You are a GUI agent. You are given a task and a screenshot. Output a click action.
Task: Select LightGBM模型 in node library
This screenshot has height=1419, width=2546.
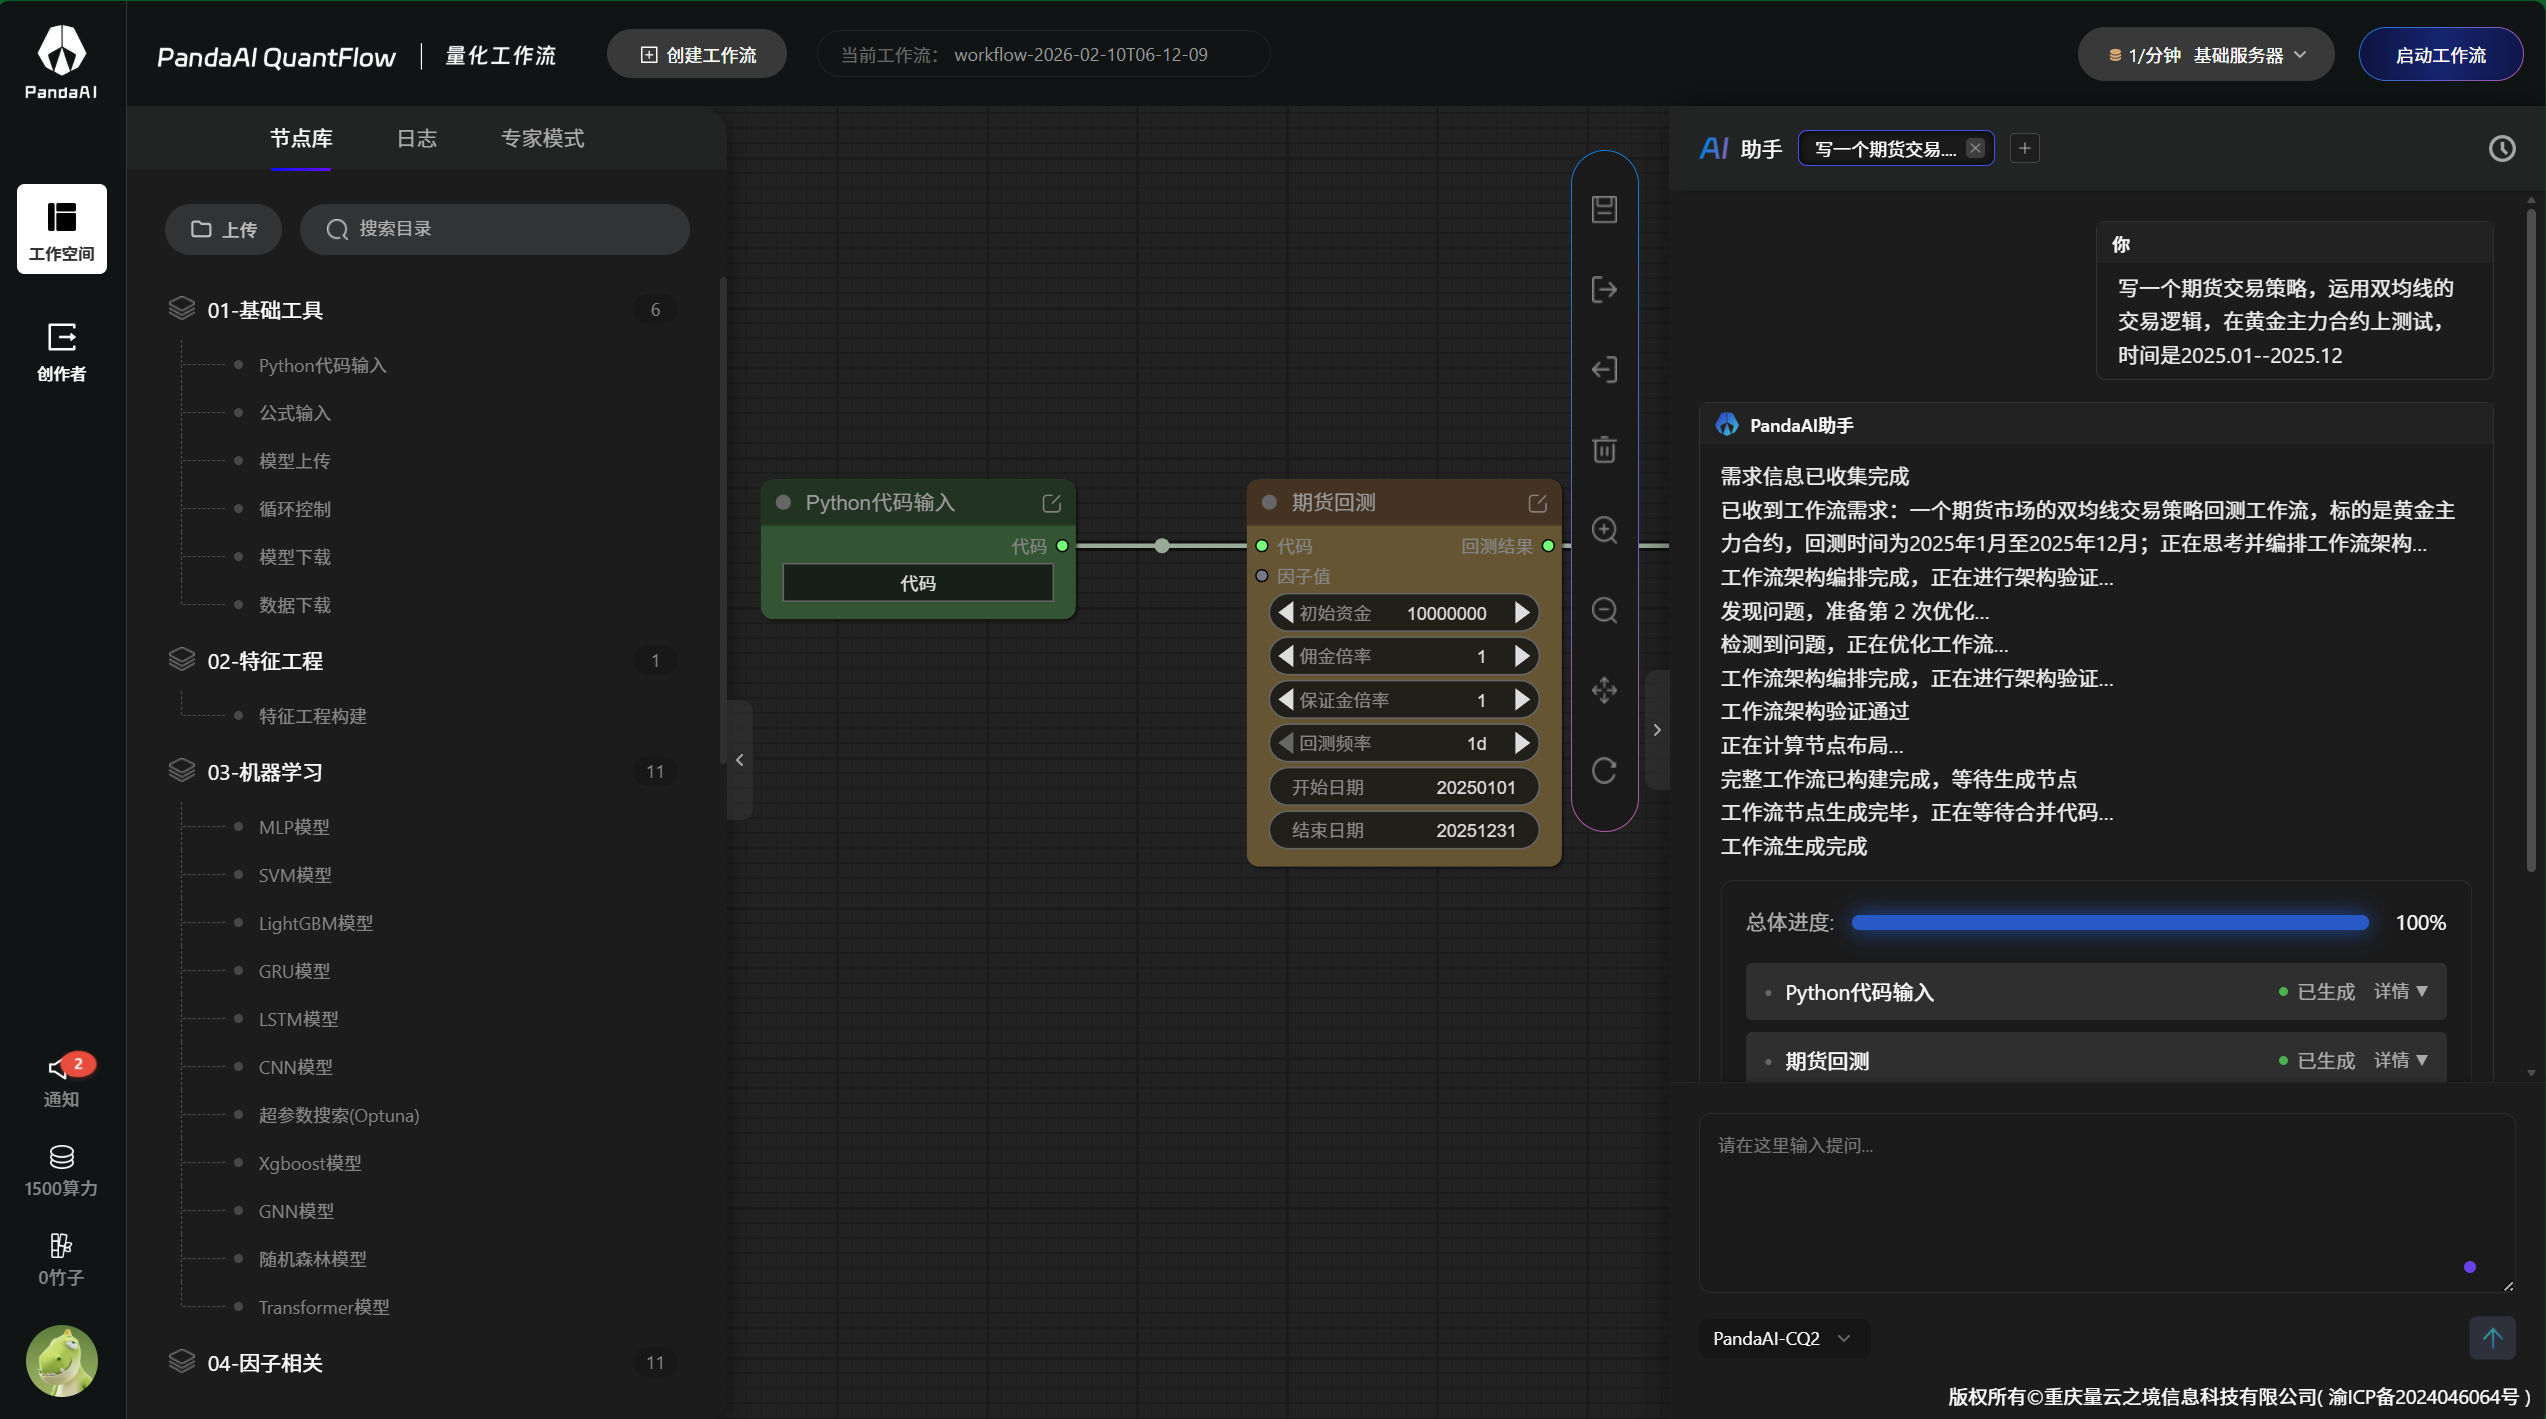pyautogui.click(x=316, y=923)
